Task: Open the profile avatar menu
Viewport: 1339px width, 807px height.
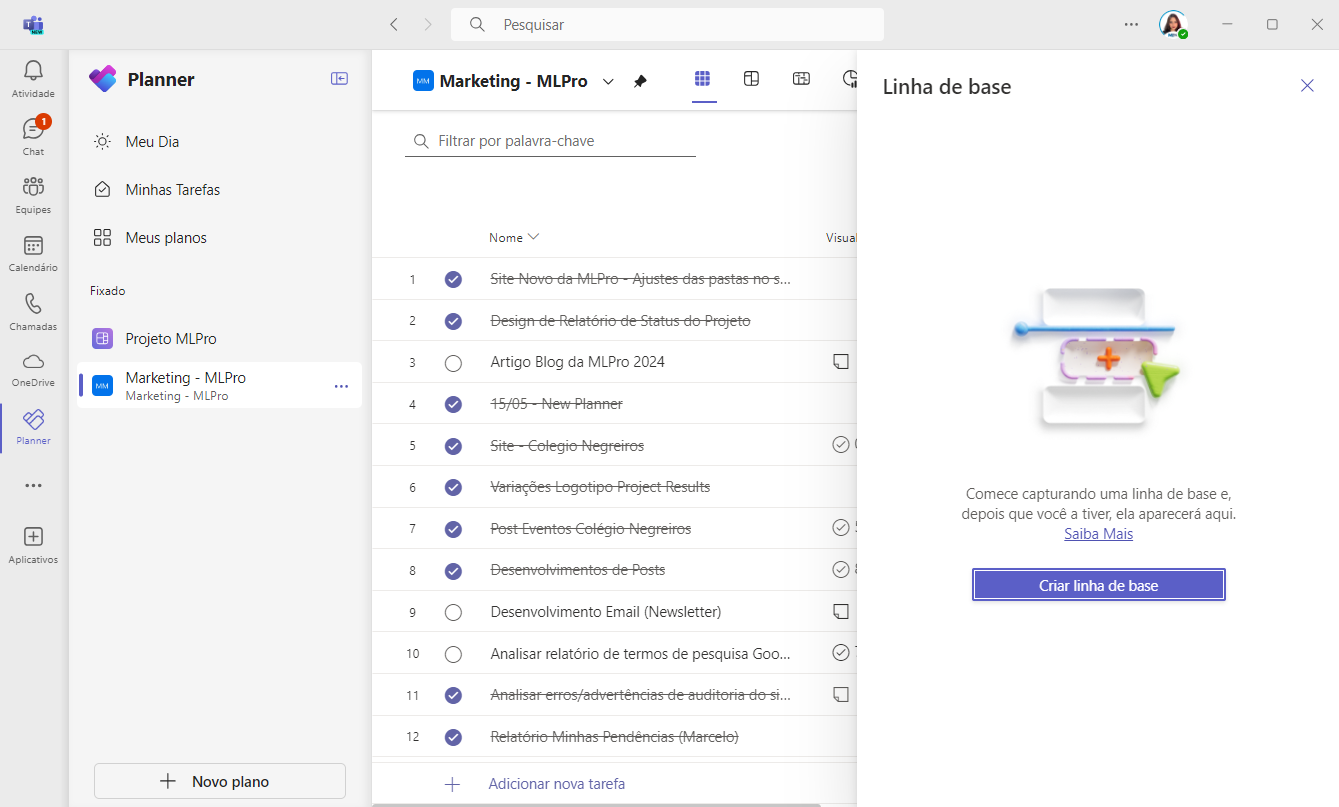Action: pyautogui.click(x=1173, y=24)
